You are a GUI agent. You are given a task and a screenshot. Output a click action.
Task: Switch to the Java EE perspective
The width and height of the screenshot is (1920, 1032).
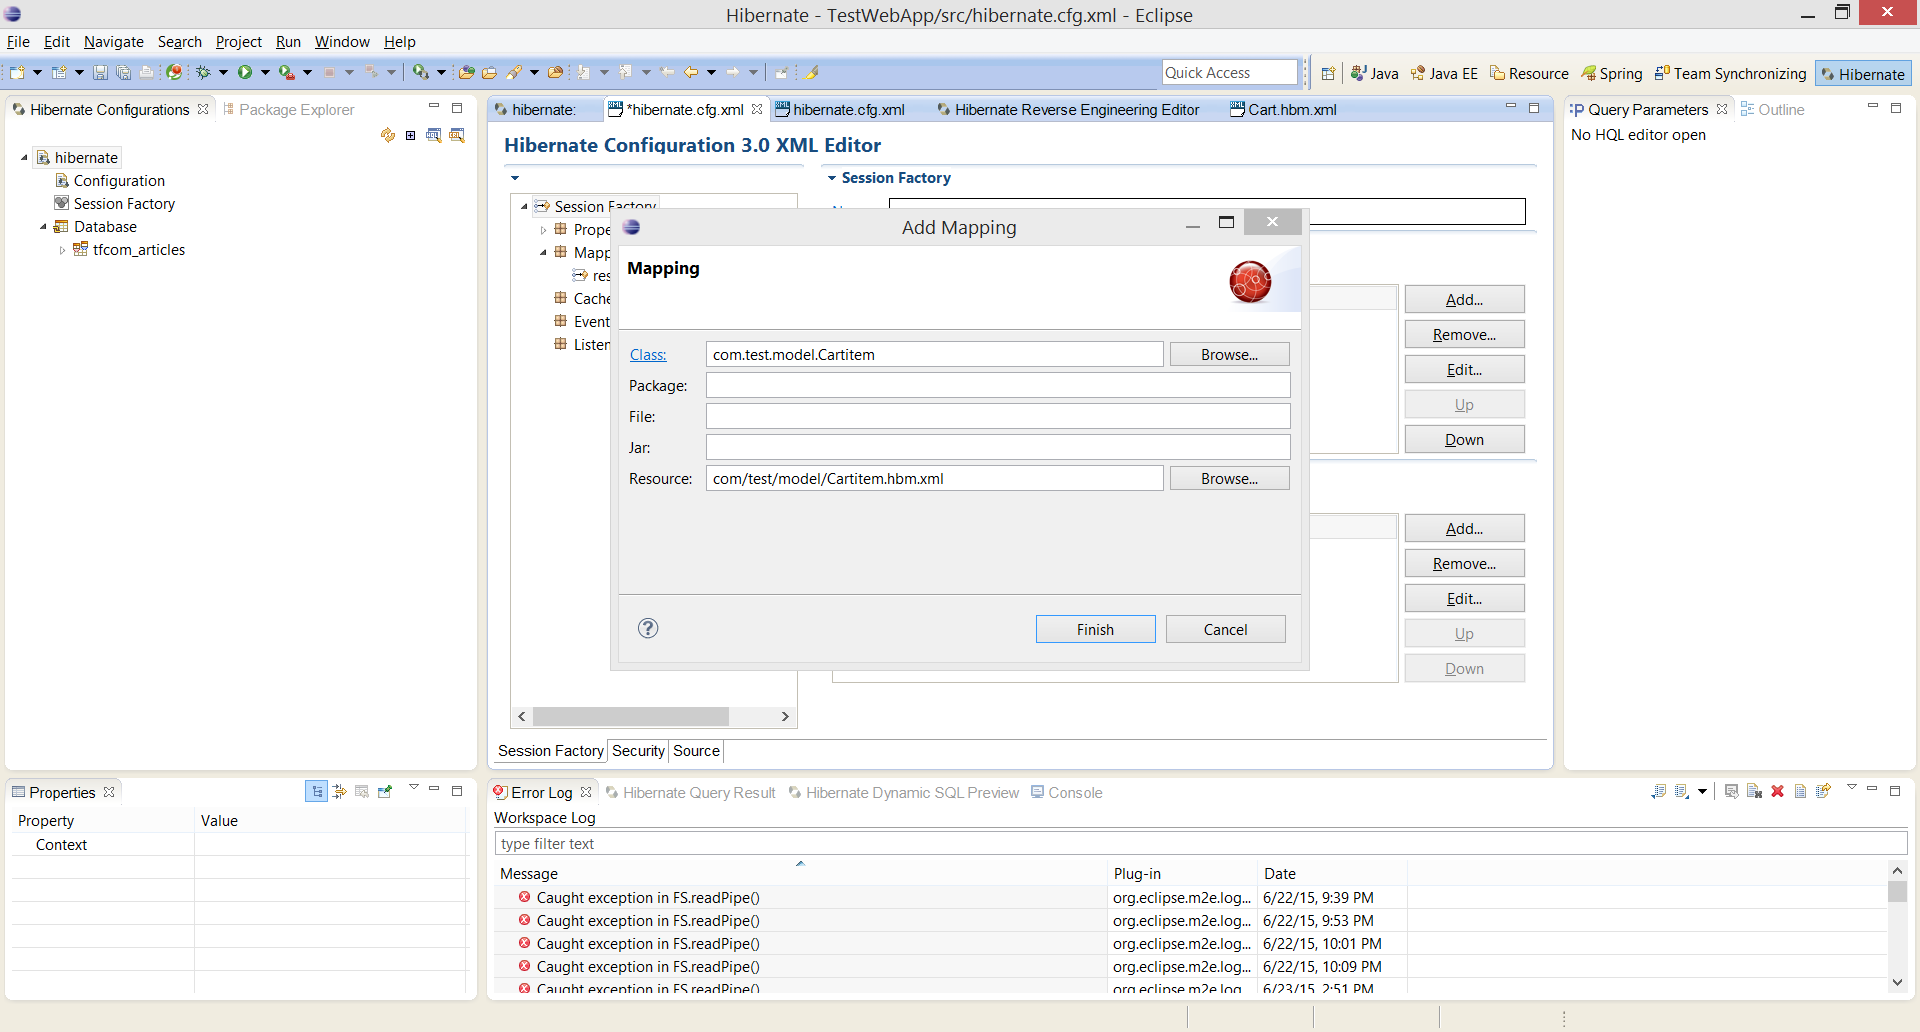(1444, 73)
